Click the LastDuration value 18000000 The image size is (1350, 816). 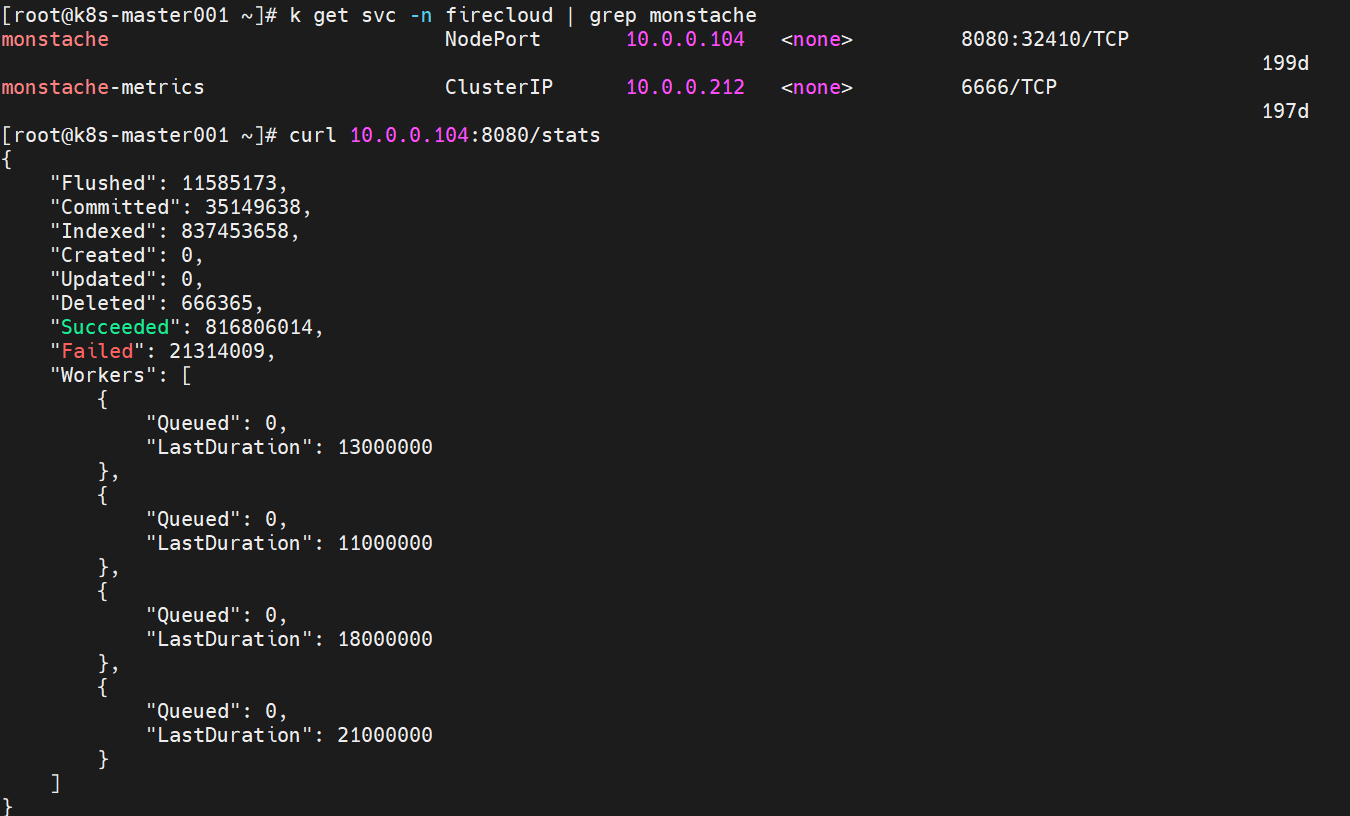click(x=385, y=639)
